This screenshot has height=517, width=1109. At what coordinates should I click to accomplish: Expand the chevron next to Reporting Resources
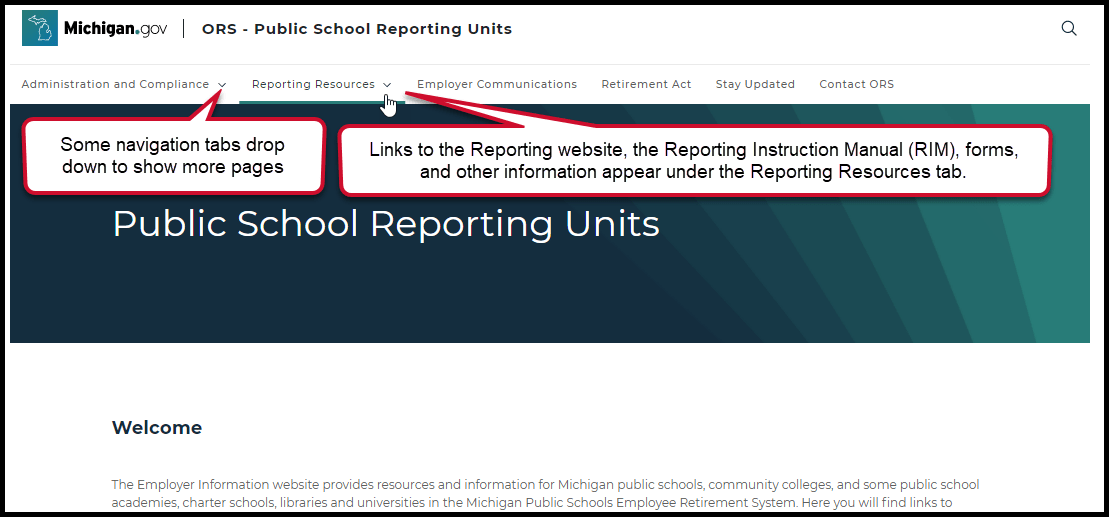(387, 85)
